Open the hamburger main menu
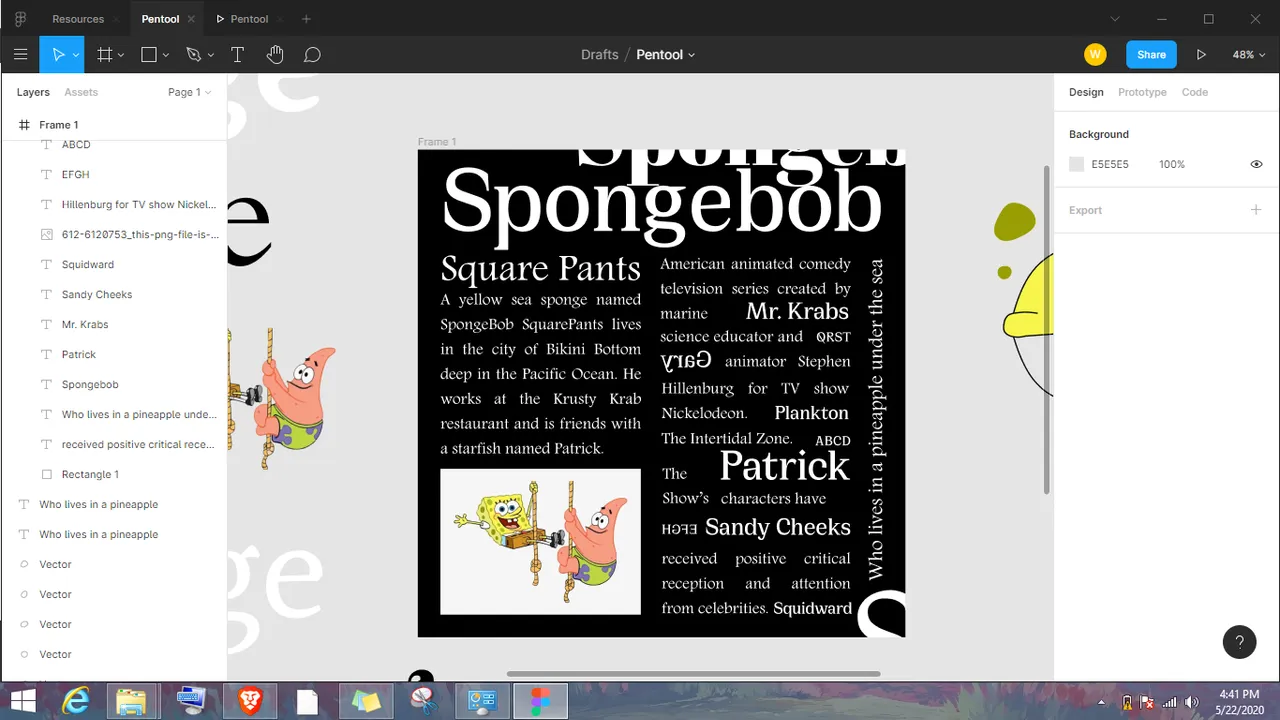 (20, 55)
